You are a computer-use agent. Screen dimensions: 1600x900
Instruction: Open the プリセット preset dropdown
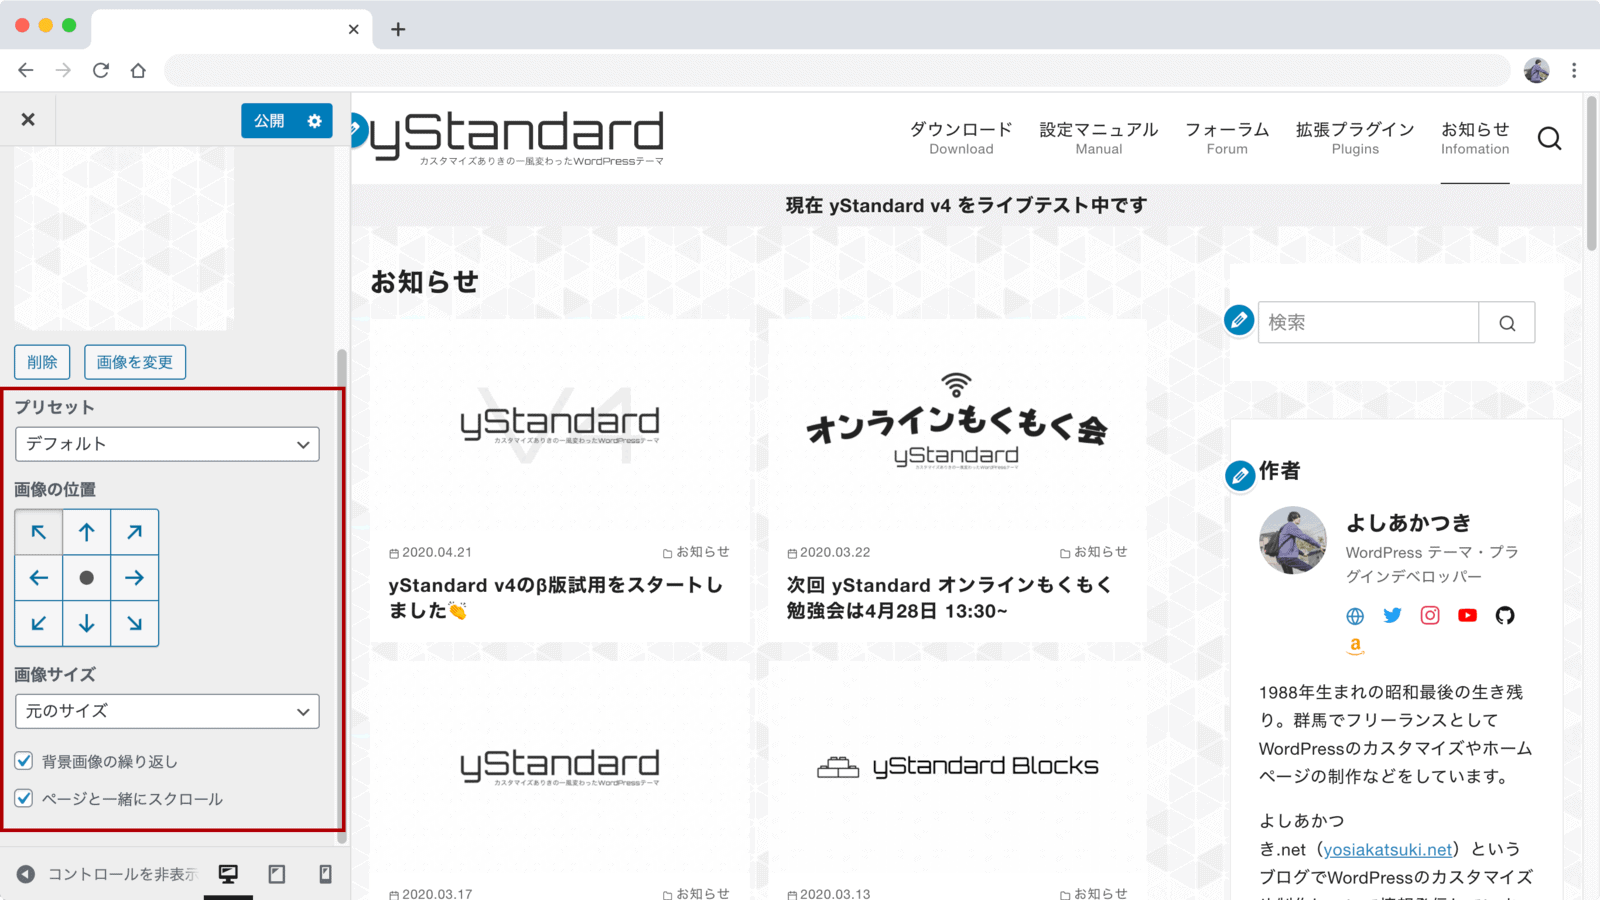click(x=167, y=444)
